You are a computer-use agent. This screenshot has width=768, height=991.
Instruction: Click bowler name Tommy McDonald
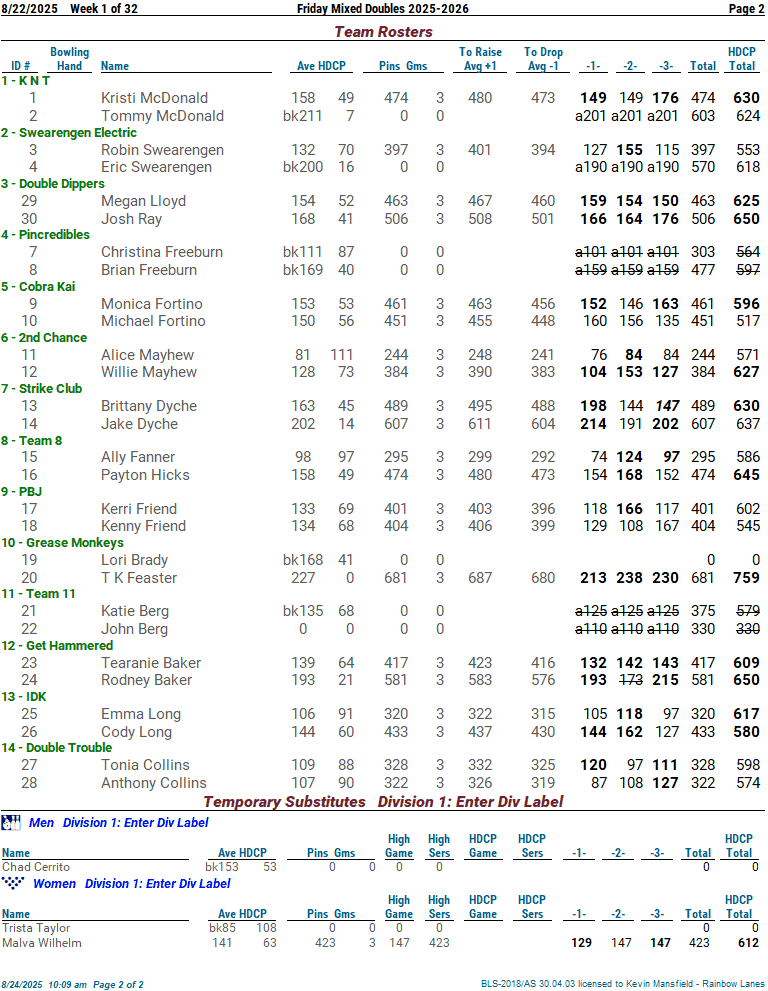pos(162,116)
